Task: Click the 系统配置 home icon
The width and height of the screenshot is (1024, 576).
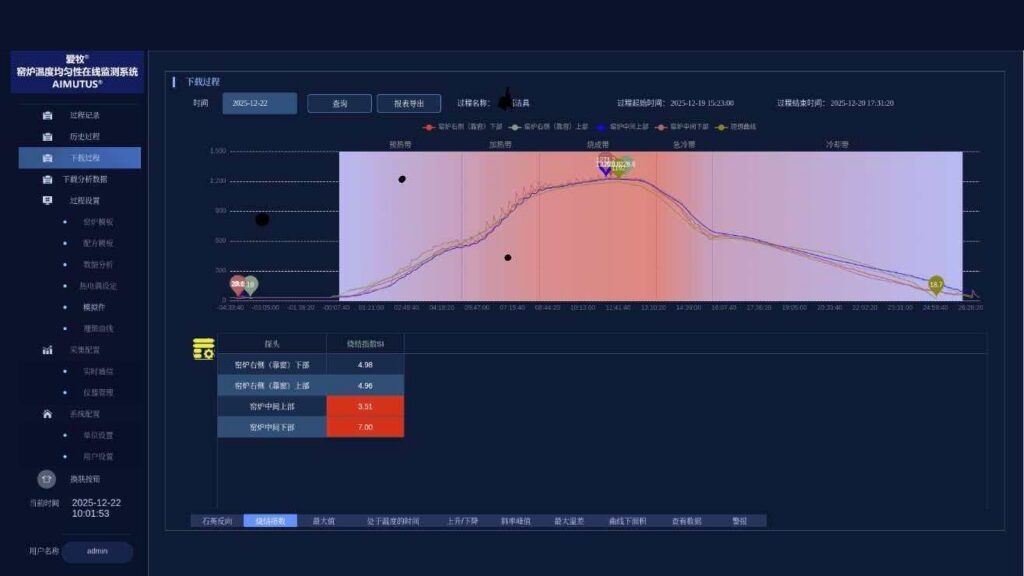Action: point(47,414)
